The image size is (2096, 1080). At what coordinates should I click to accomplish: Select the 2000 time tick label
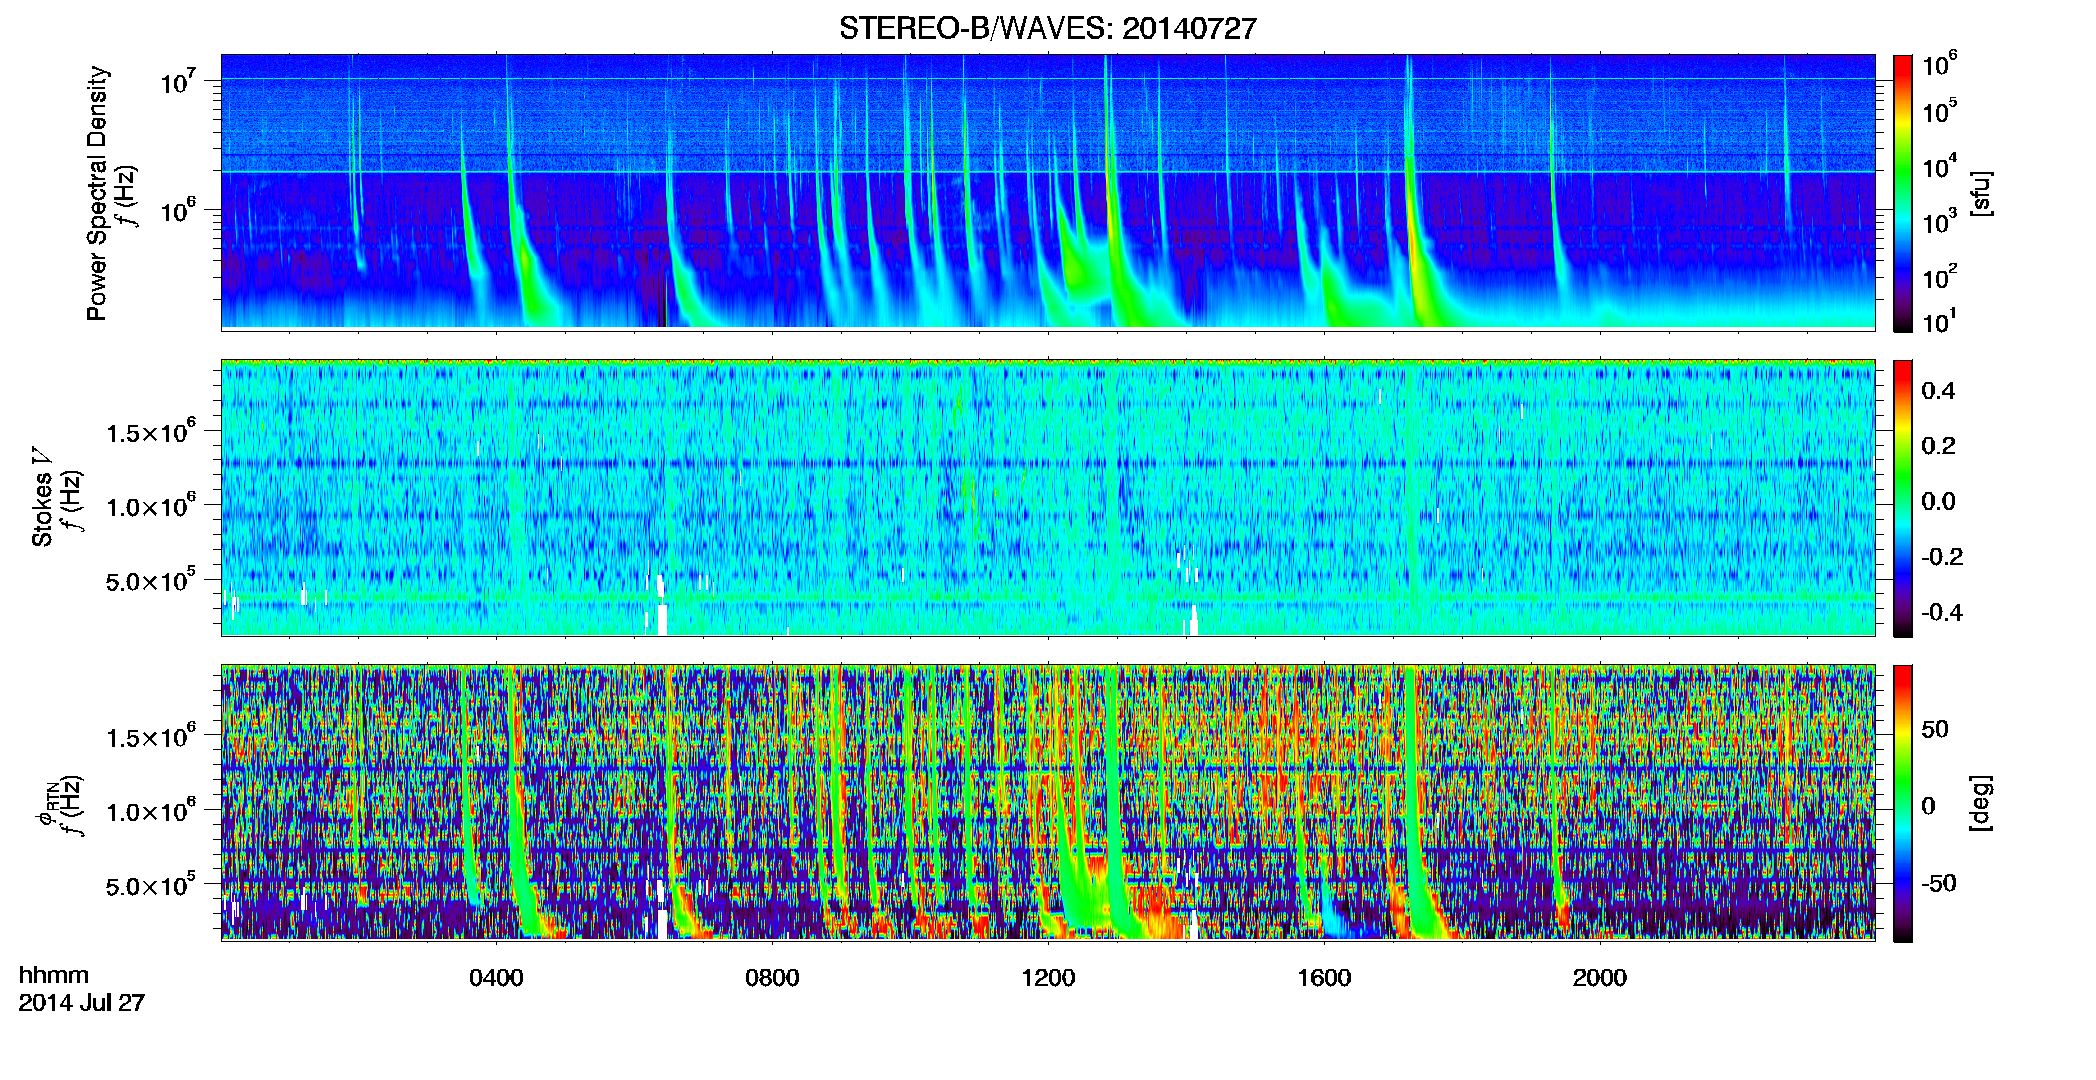pyautogui.click(x=1600, y=978)
